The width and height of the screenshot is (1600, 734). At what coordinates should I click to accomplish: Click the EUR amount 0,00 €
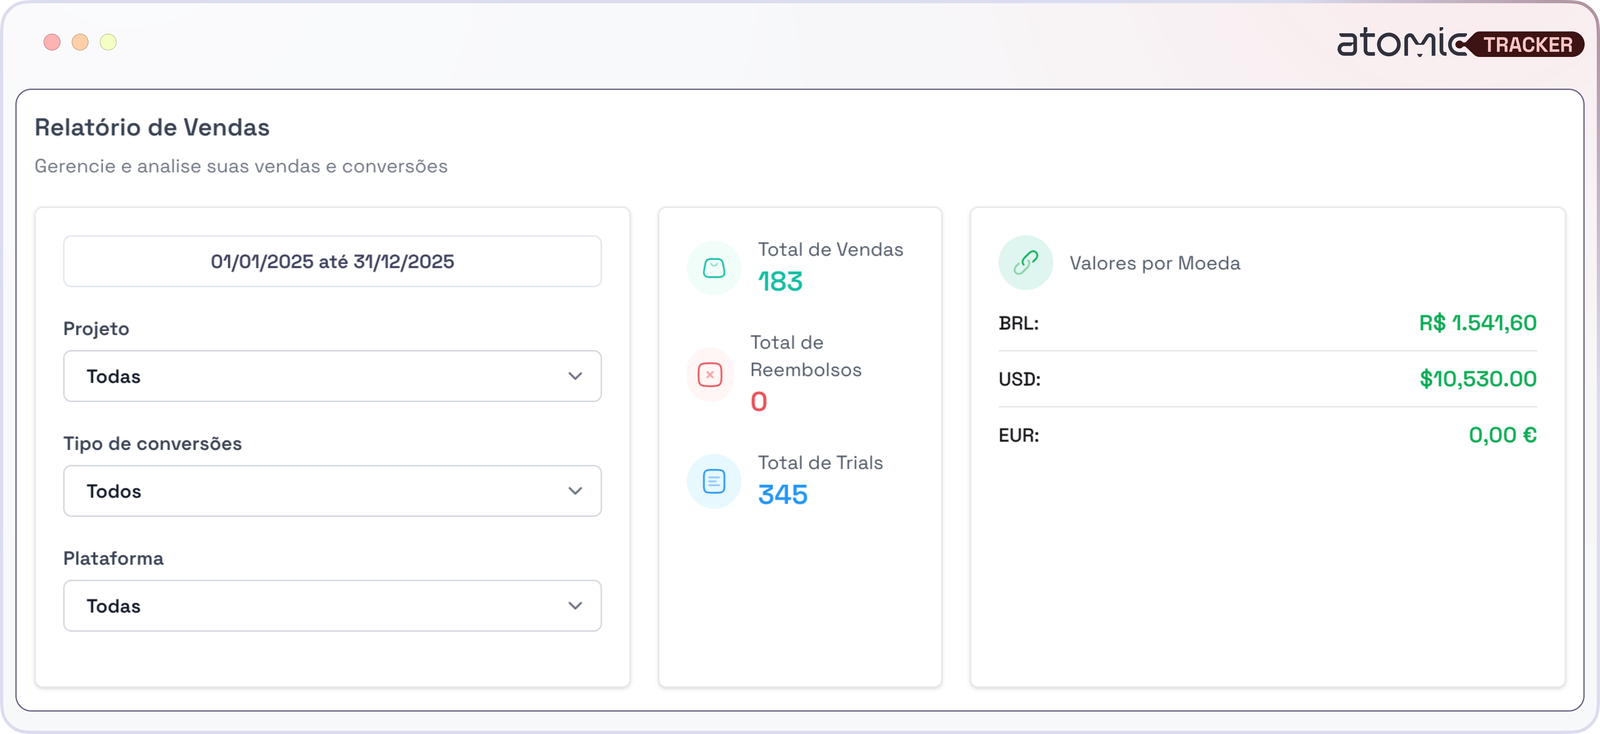coord(1502,435)
